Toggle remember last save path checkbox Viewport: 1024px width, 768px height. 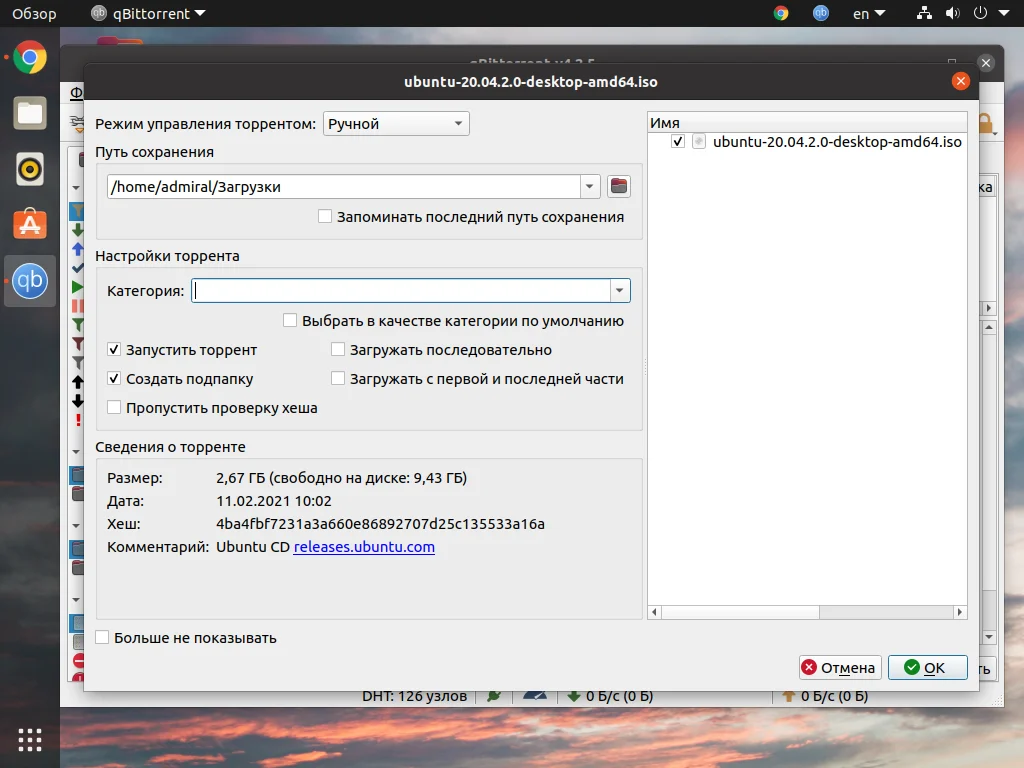point(325,216)
